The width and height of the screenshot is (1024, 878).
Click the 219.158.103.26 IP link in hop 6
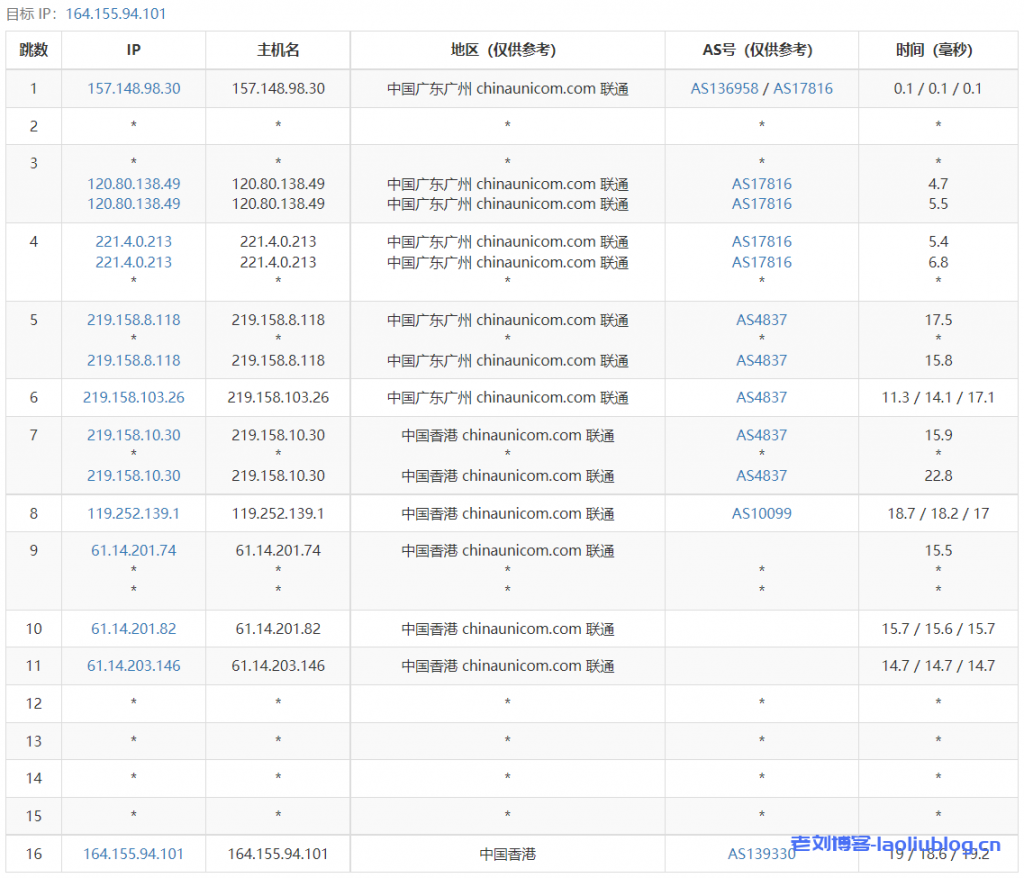click(x=134, y=397)
